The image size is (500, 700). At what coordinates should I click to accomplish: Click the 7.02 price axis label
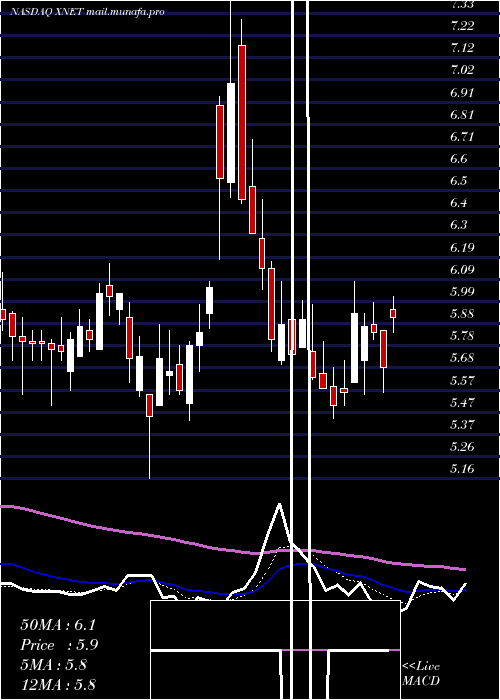(x=462, y=70)
